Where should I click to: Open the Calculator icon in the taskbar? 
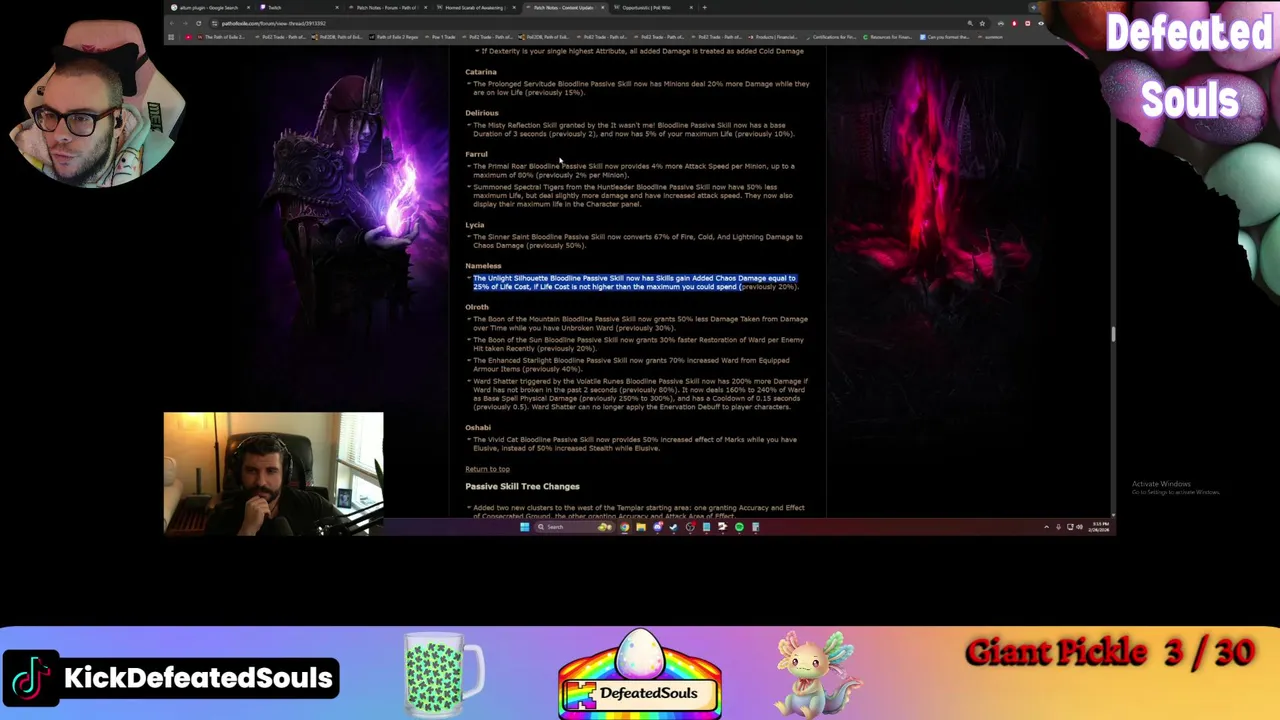(x=755, y=527)
